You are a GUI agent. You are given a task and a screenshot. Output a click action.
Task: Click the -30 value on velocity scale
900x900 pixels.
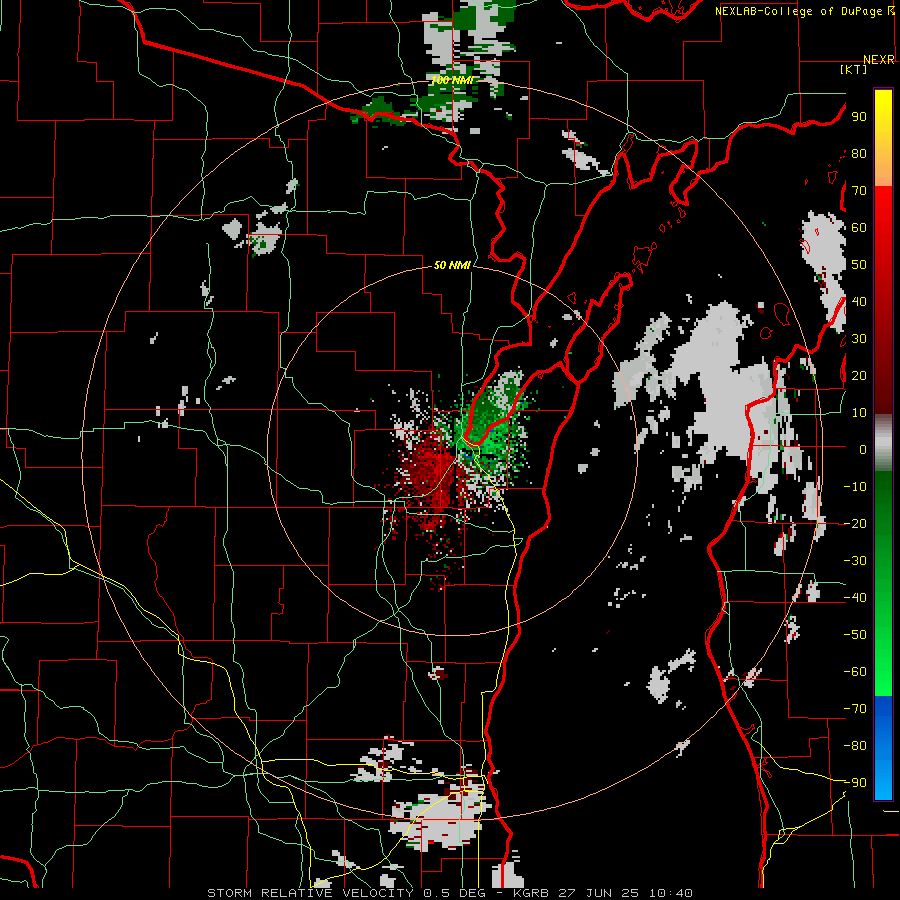coord(855,561)
